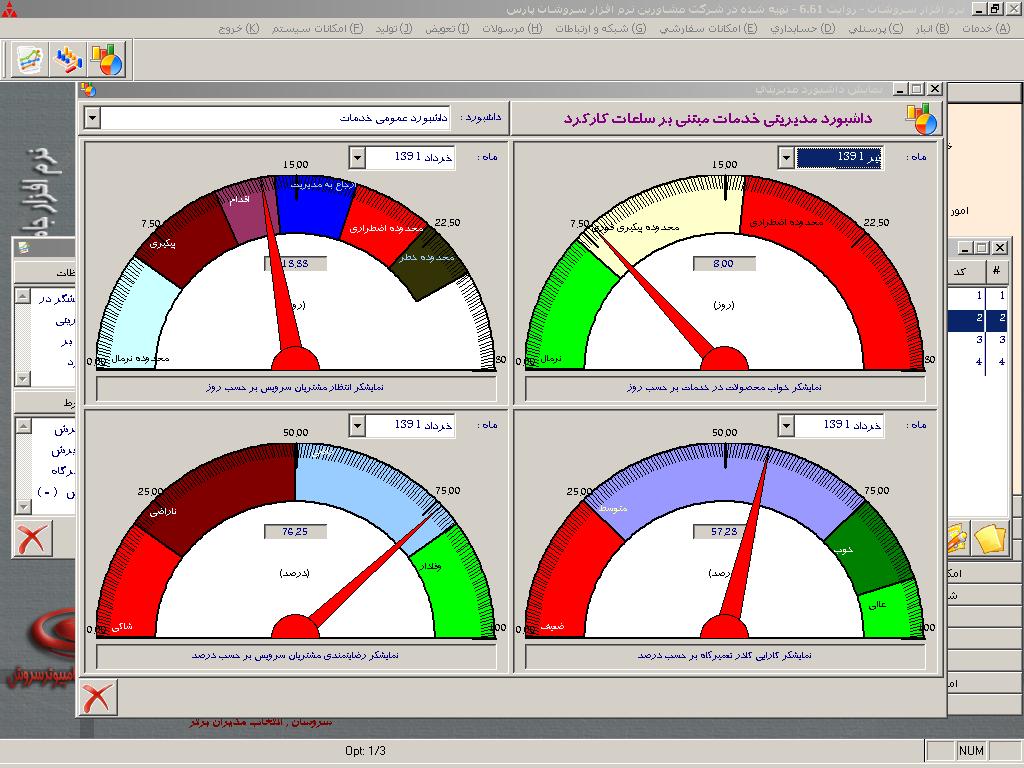Expand month dropdown for workshop efficiency gauge
The image size is (1024, 768).
pyautogui.click(x=786, y=425)
